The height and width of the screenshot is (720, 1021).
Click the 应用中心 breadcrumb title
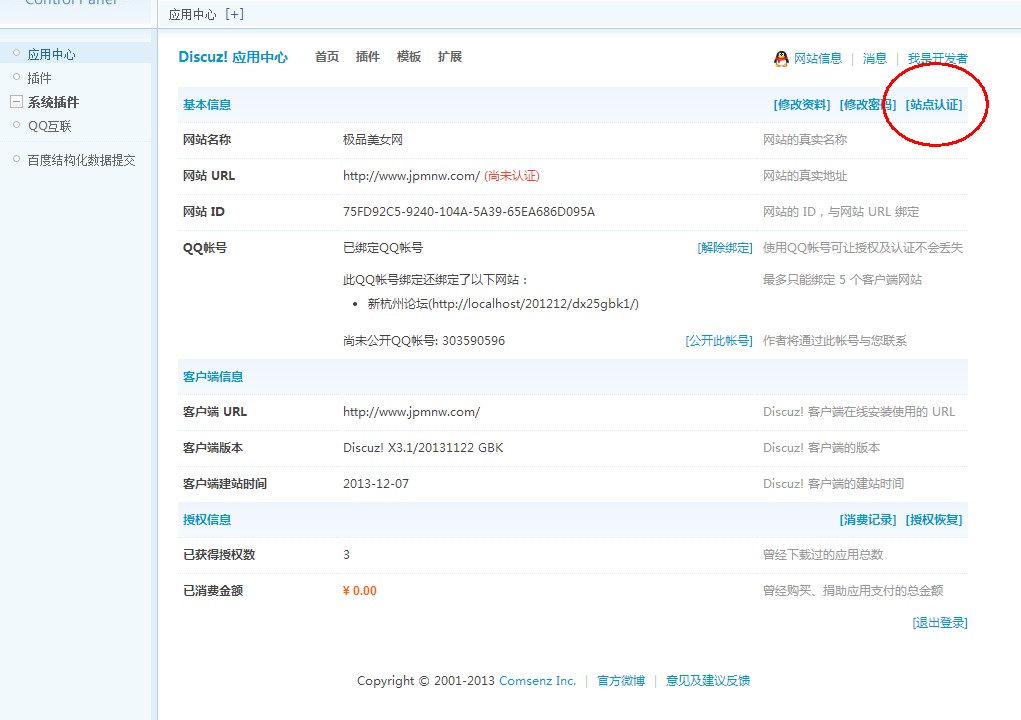192,14
